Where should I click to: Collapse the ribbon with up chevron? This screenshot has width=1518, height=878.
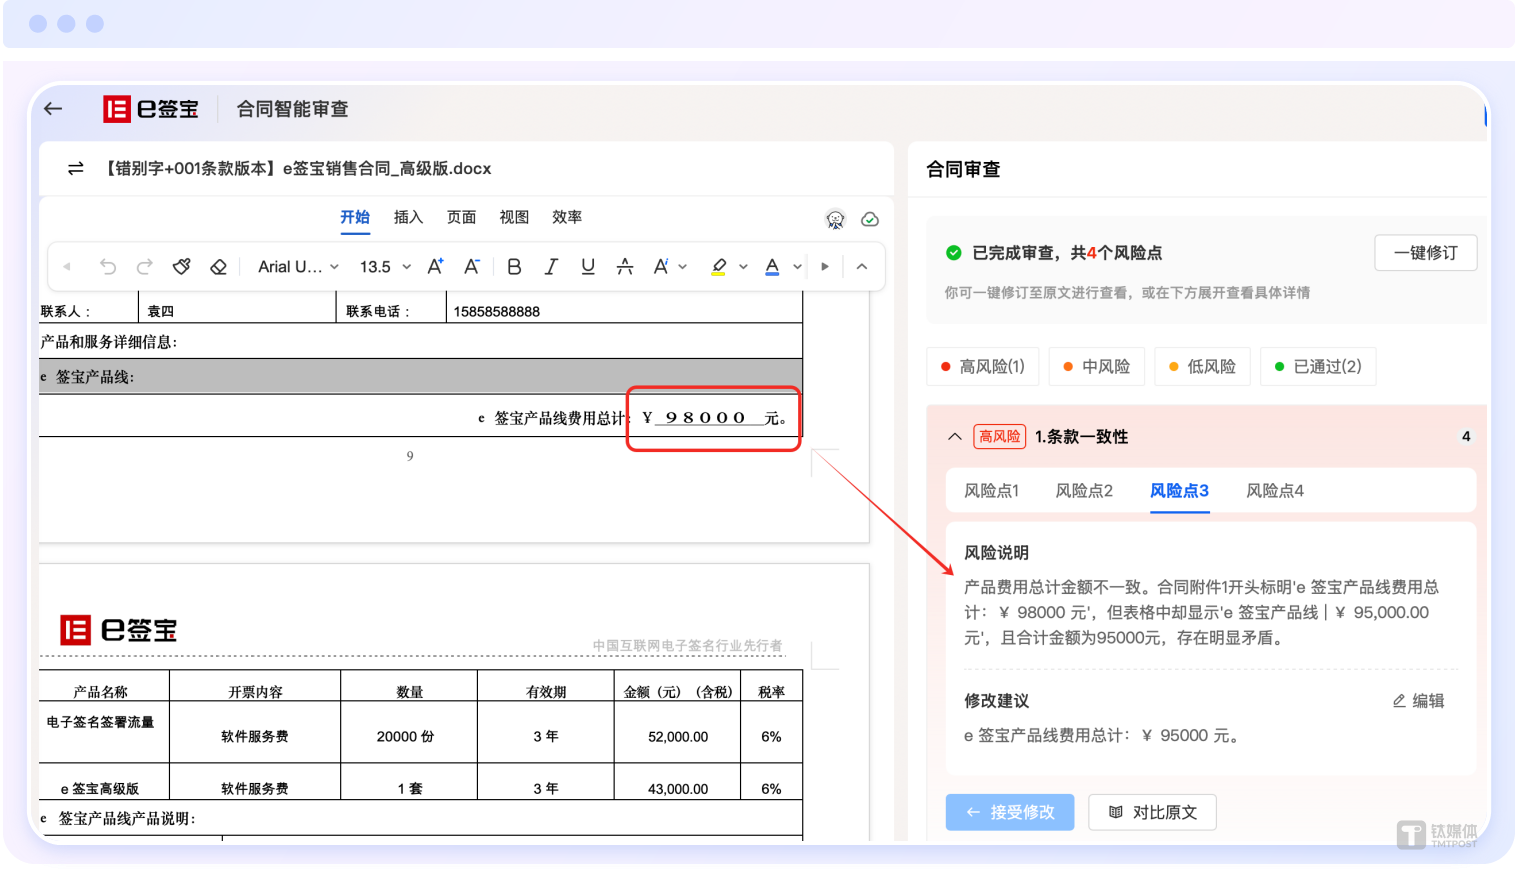pyautogui.click(x=862, y=267)
